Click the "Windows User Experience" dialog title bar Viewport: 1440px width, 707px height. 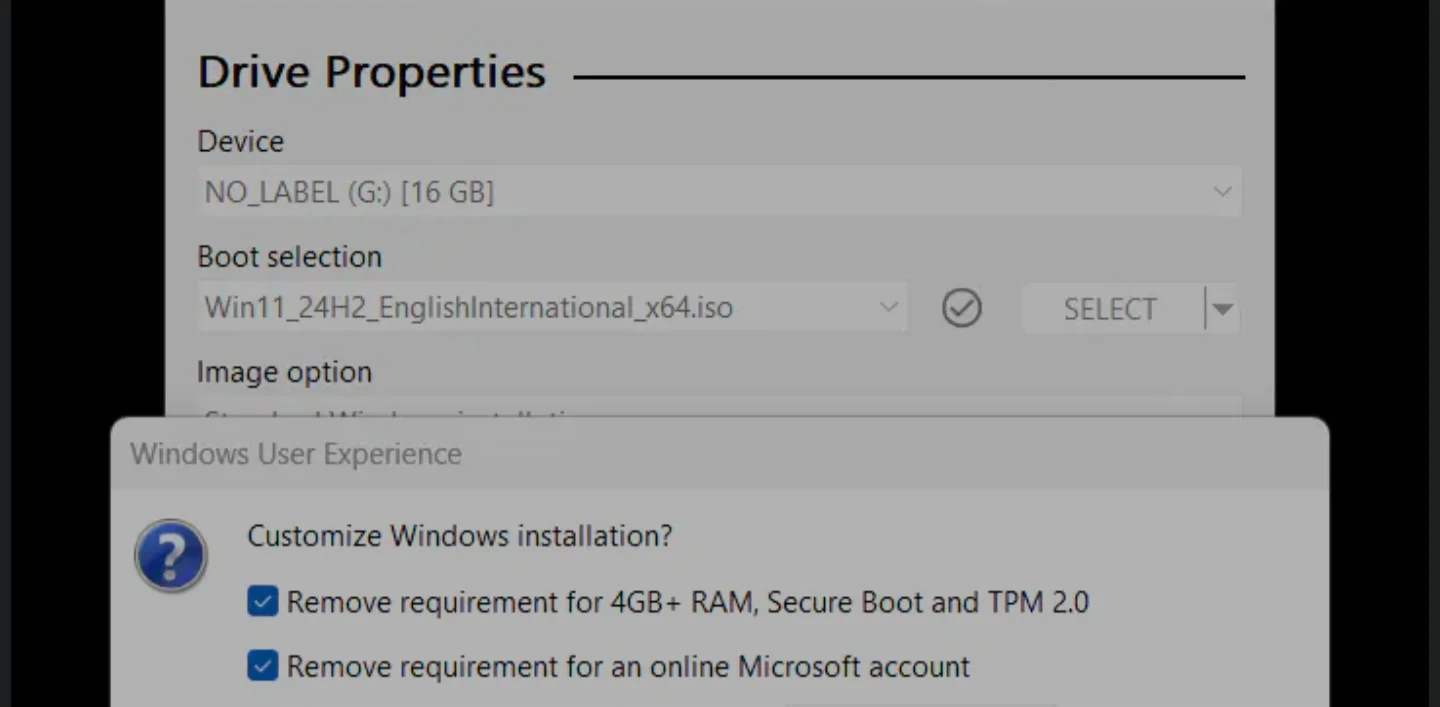click(295, 453)
